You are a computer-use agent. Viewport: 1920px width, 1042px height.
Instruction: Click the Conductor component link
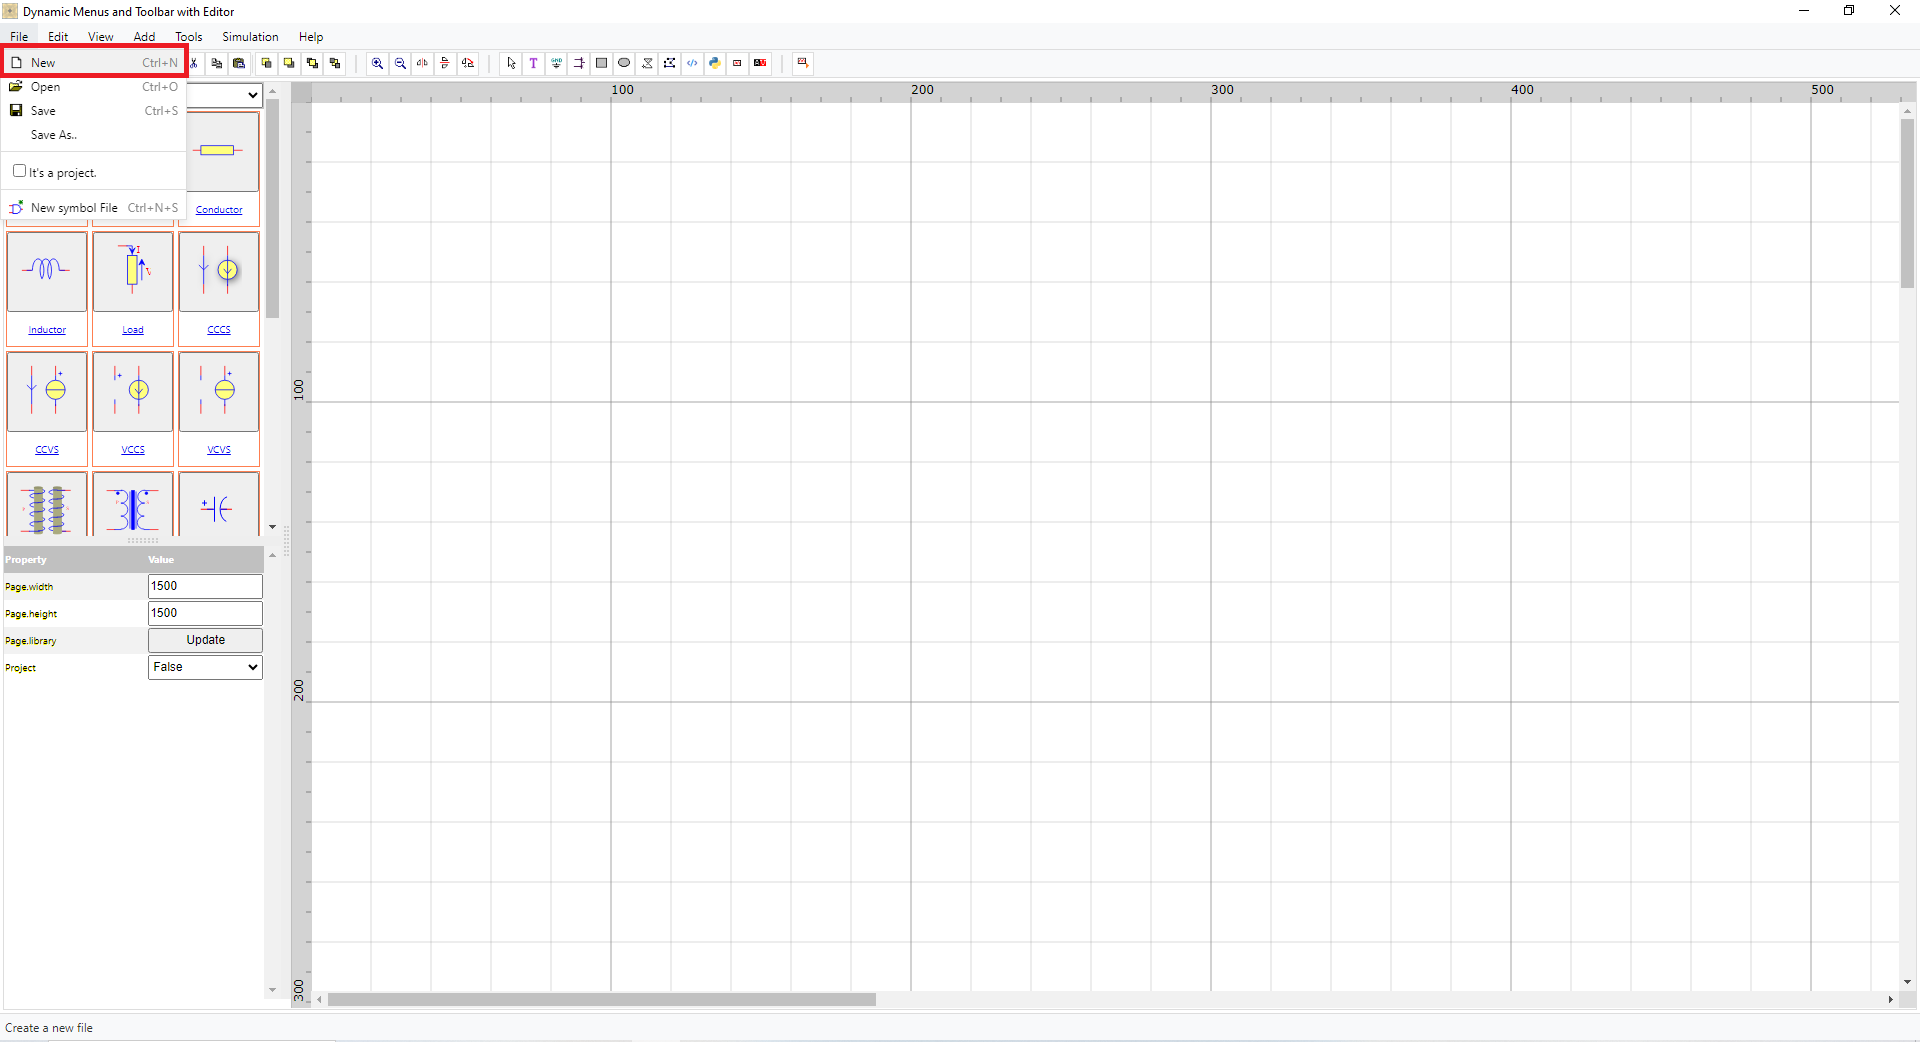point(219,210)
